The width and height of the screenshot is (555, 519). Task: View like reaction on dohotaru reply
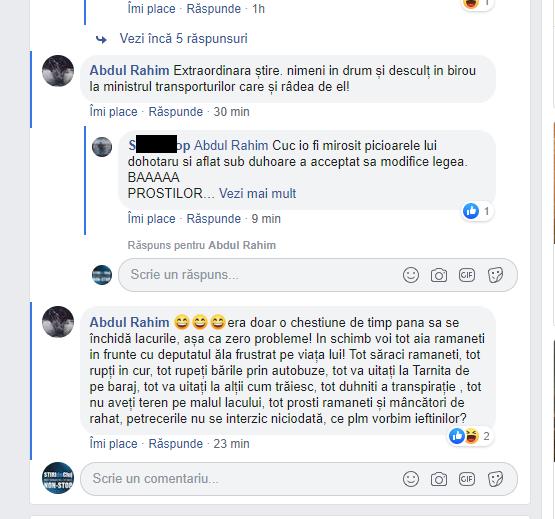477,211
